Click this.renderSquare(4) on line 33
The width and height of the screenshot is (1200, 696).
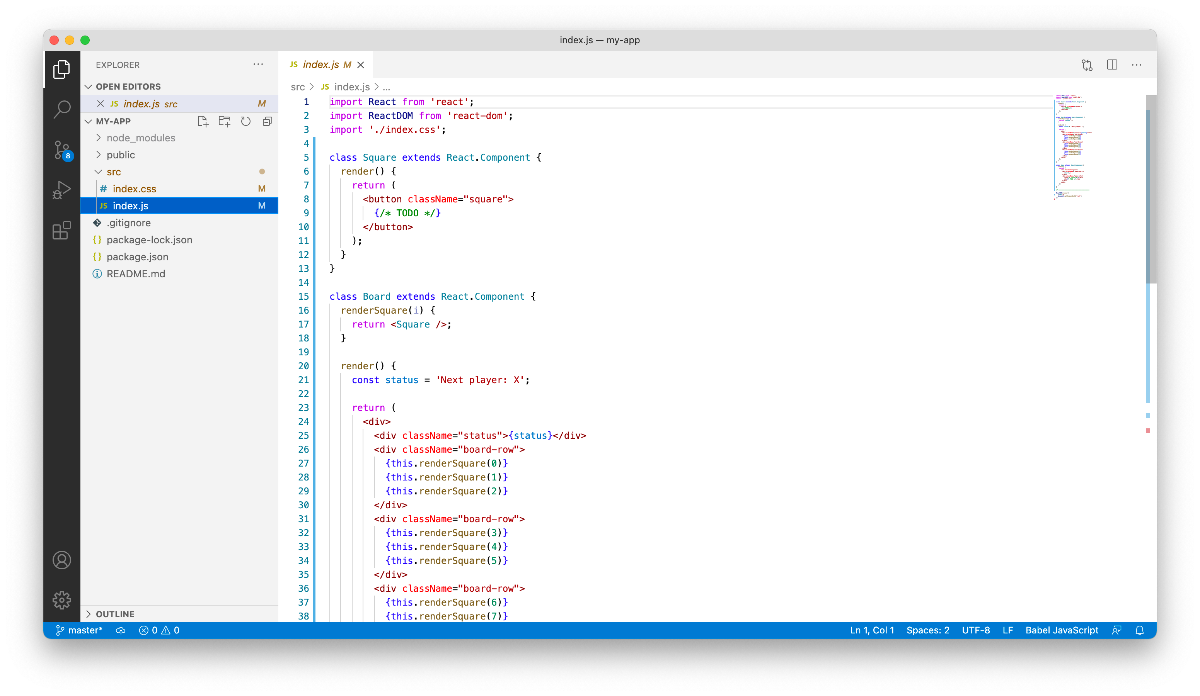(x=447, y=547)
